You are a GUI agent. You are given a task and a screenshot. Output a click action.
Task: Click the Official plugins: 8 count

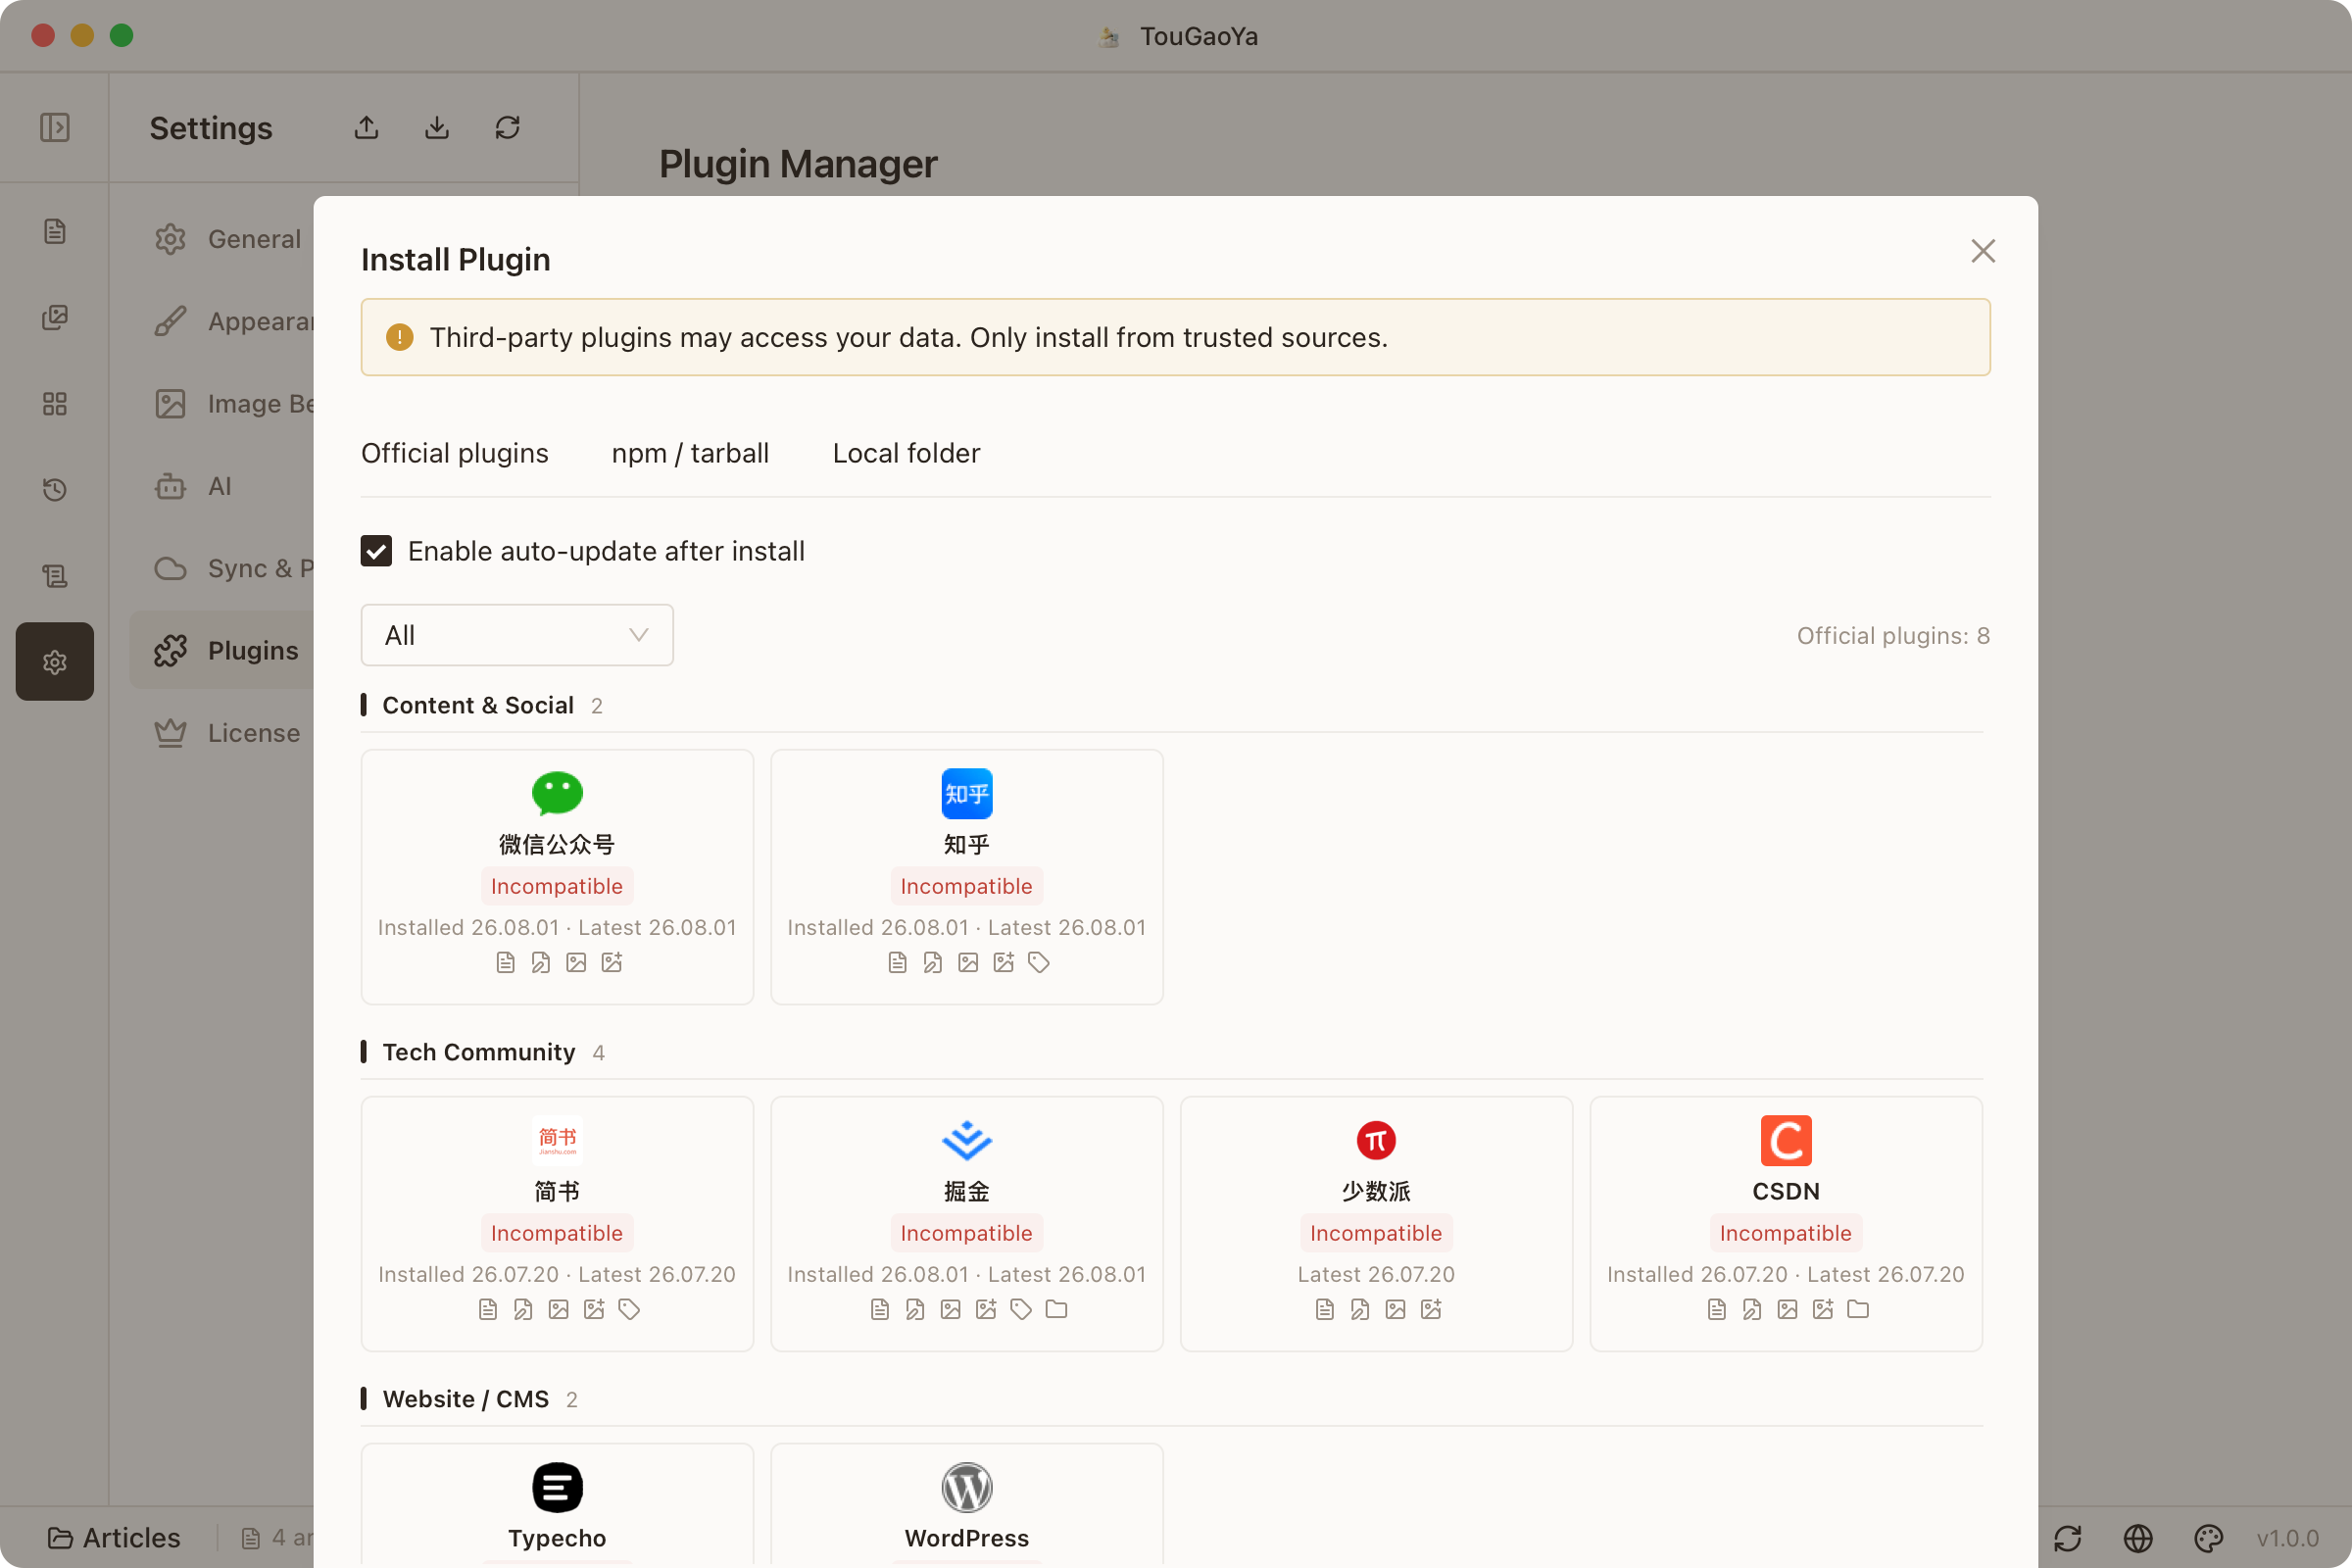(1893, 636)
